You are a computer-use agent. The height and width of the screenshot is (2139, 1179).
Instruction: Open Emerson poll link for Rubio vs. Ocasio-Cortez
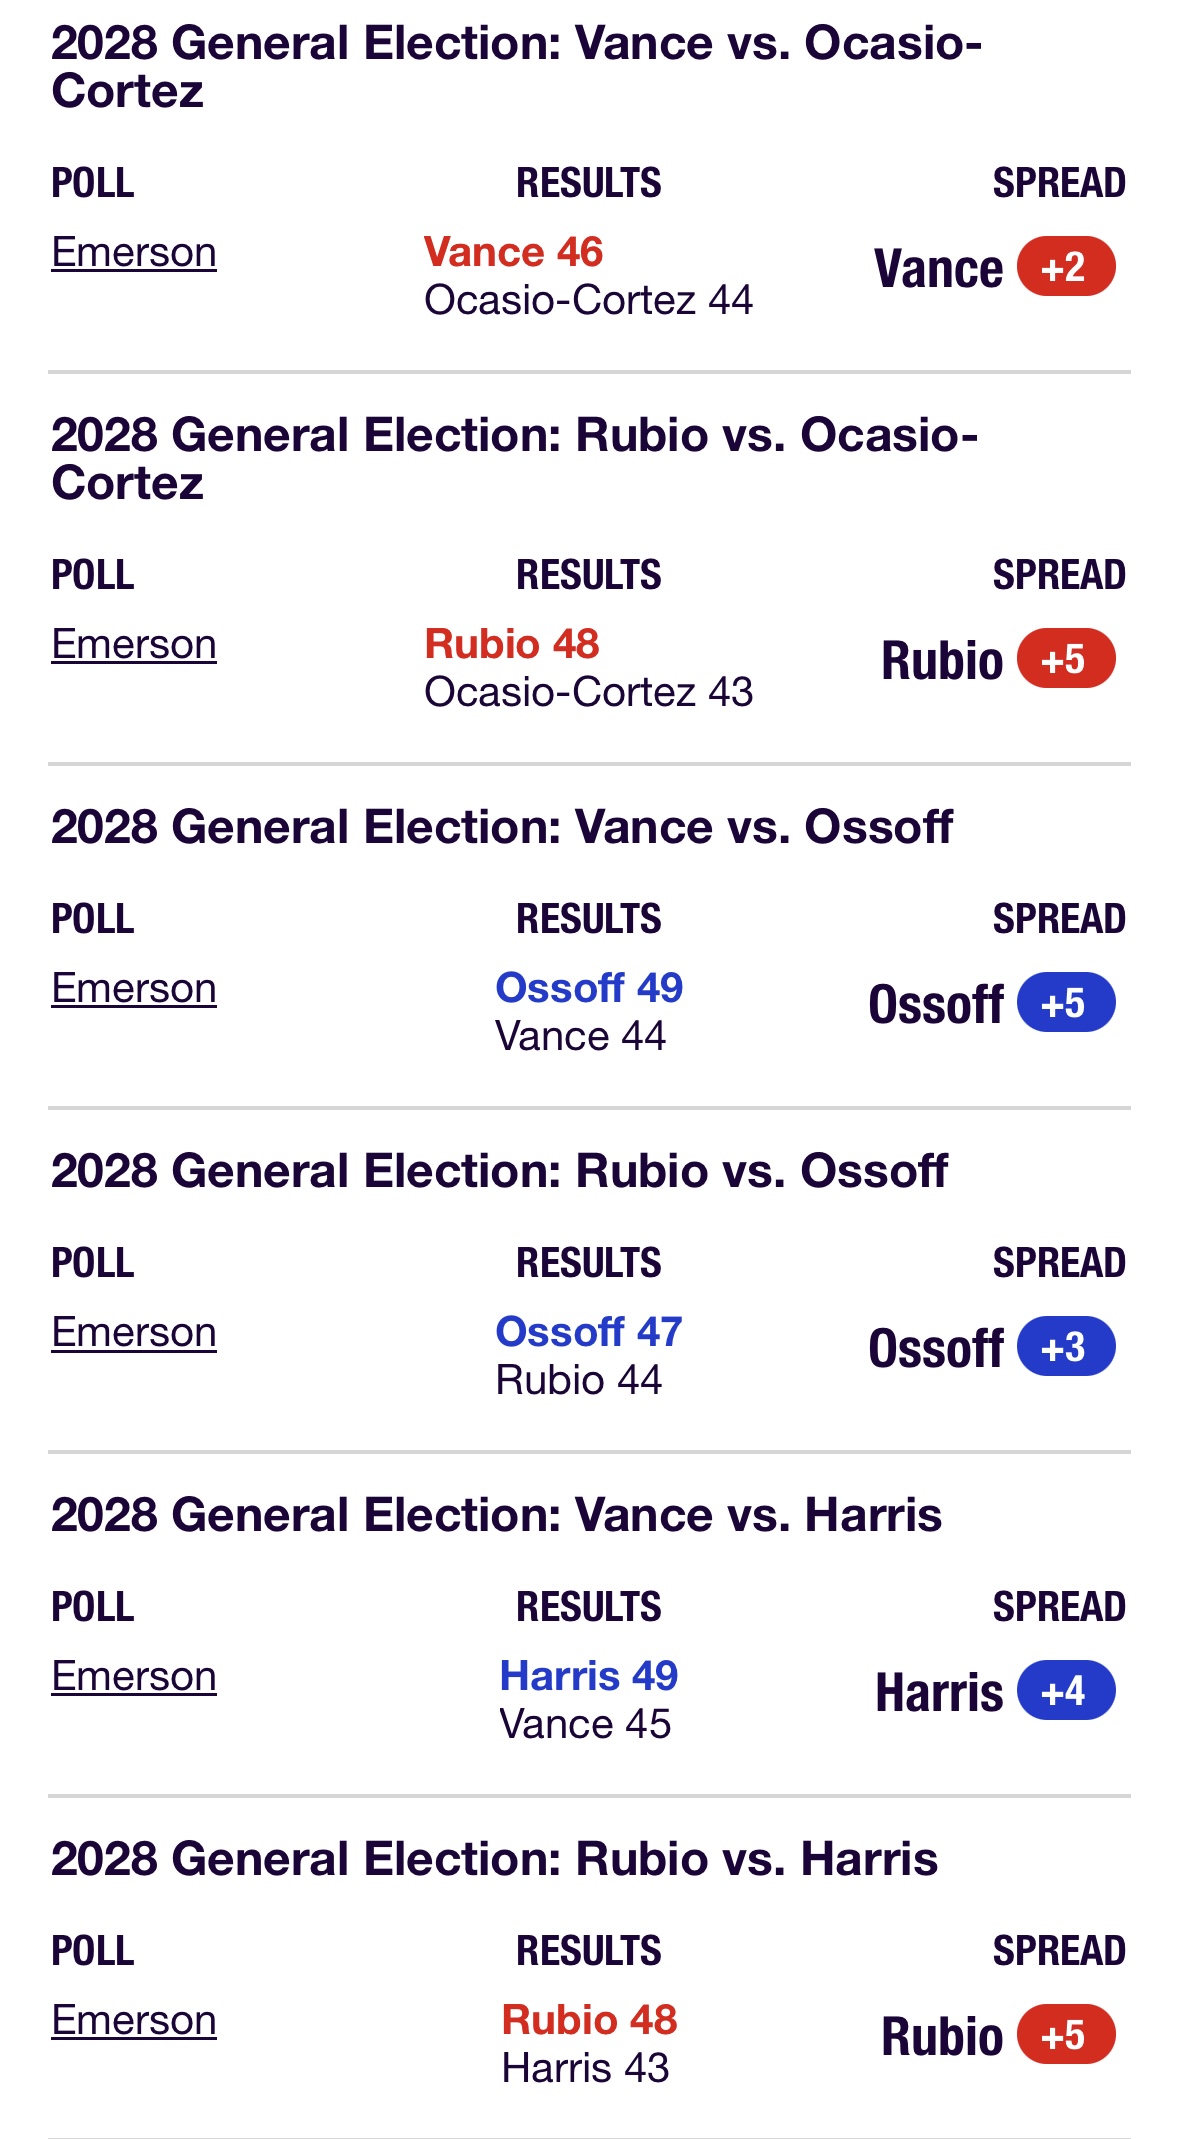134,645
